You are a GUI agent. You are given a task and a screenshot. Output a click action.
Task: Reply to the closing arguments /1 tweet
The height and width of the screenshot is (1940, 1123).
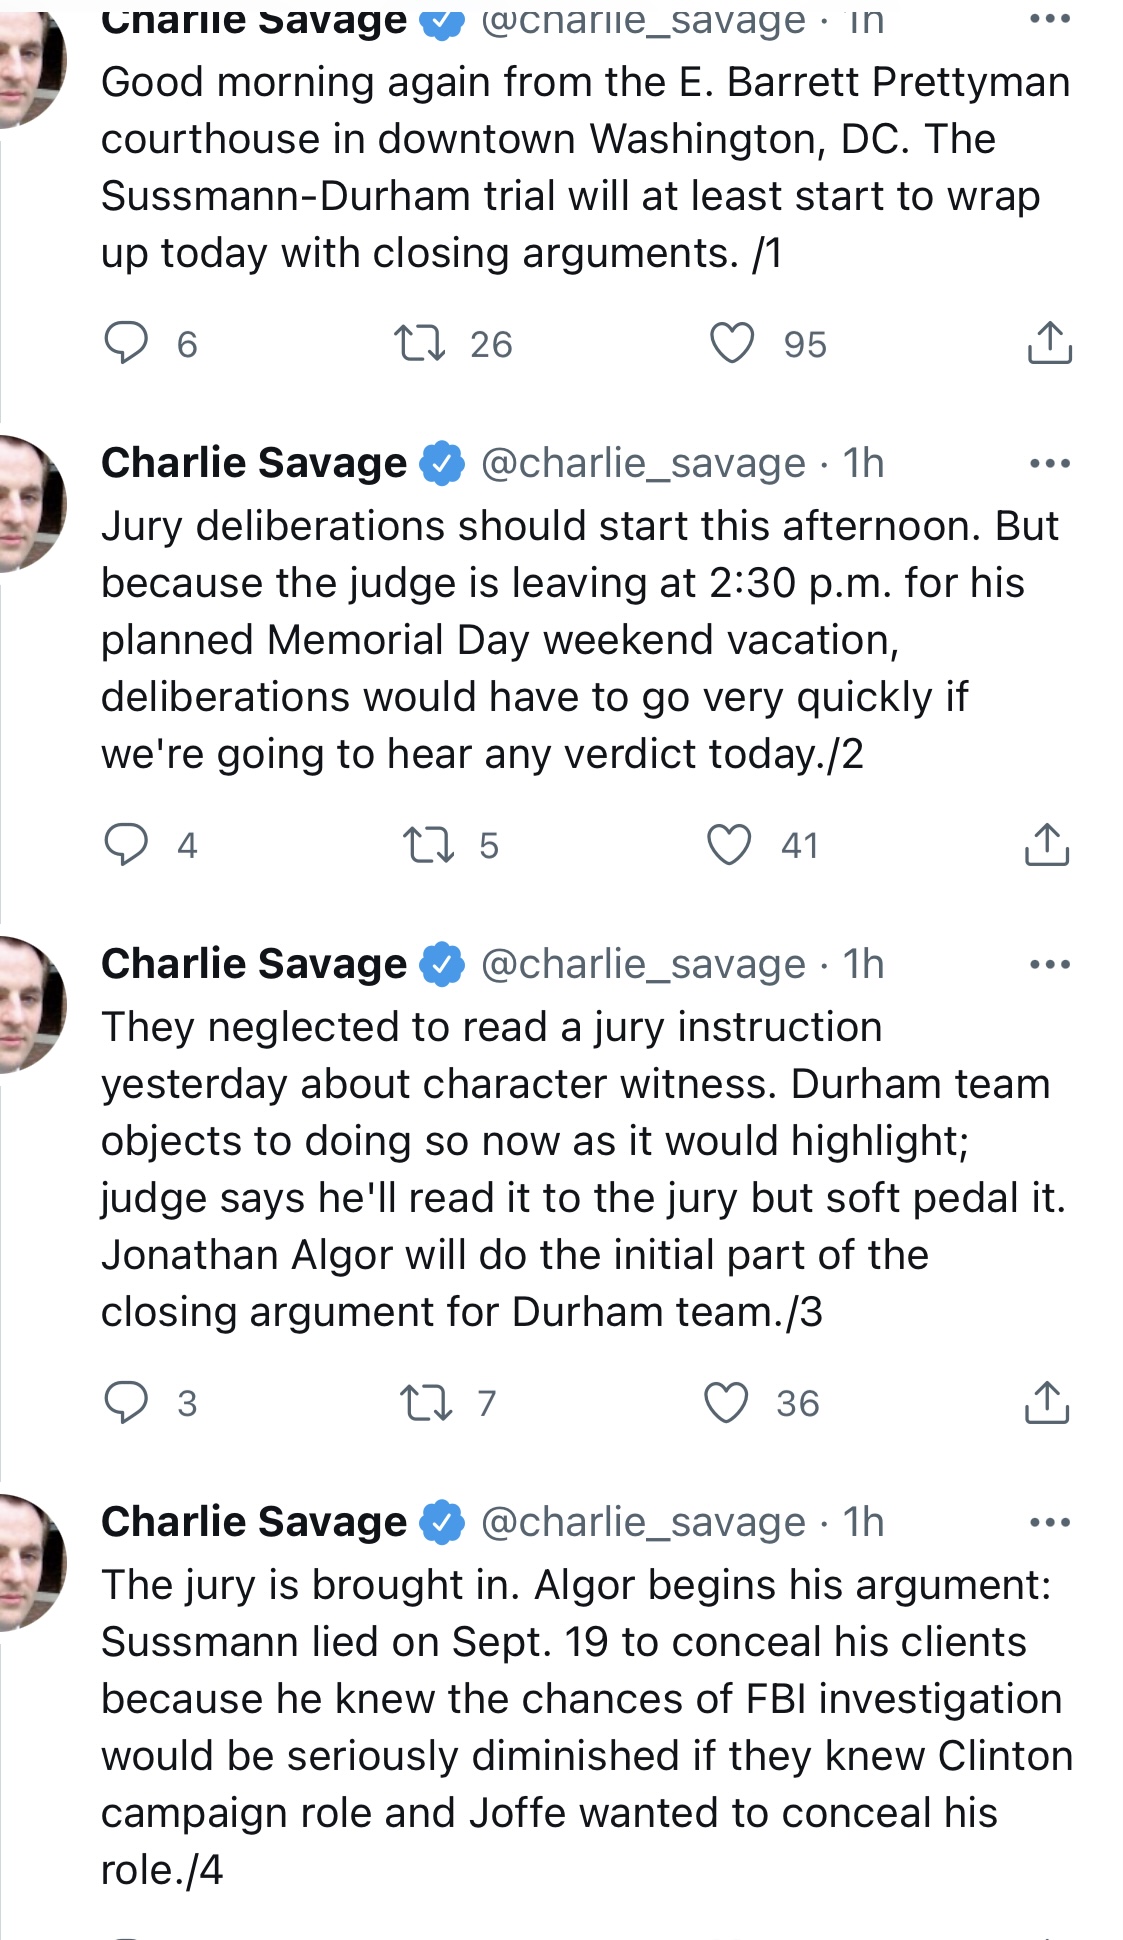[x=127, y=343]
